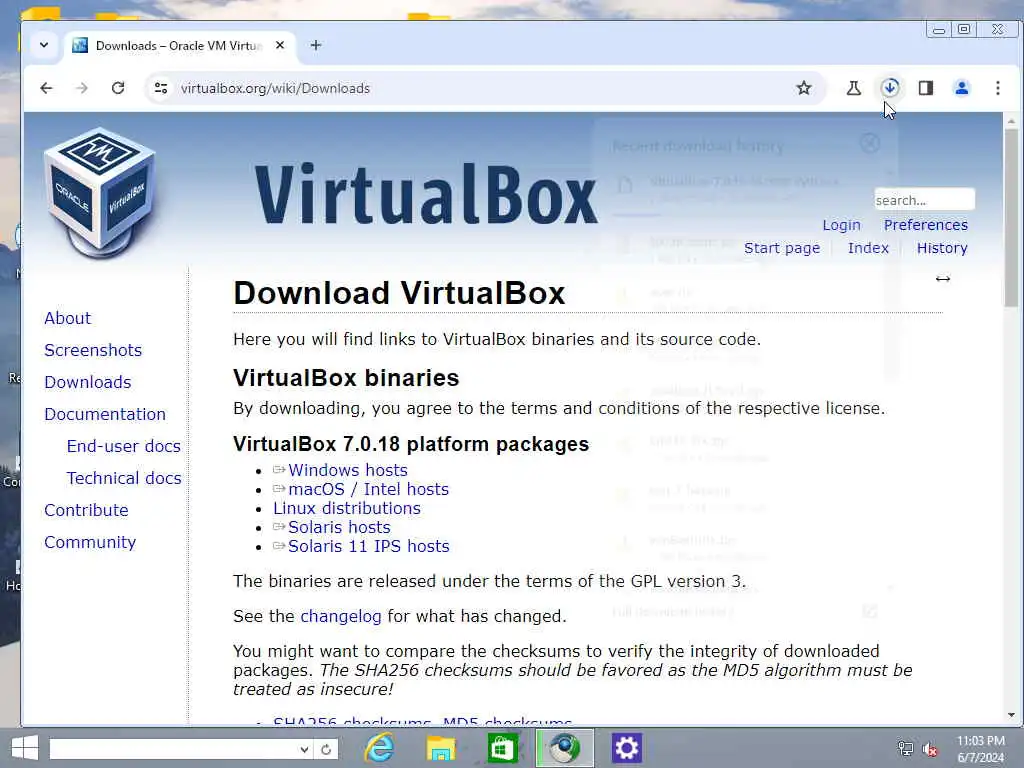This screenshot has height=768, width=1024.
Task: Close the Downloads – Oracle VM VirtualBox tab
Action: (280, 45)
